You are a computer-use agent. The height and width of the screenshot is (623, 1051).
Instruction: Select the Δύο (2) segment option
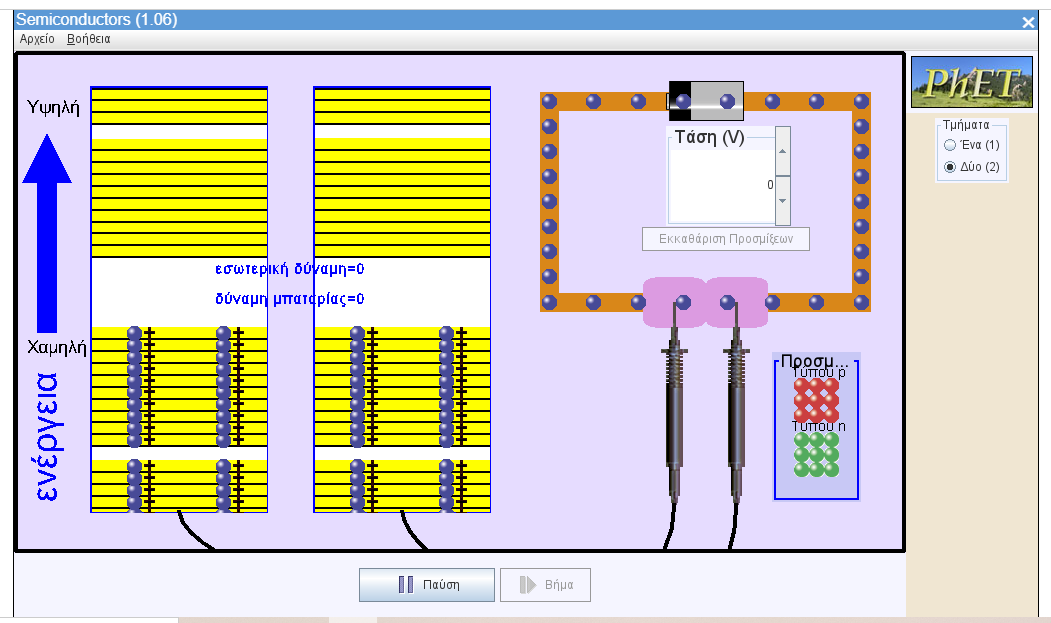pos(950,167)
